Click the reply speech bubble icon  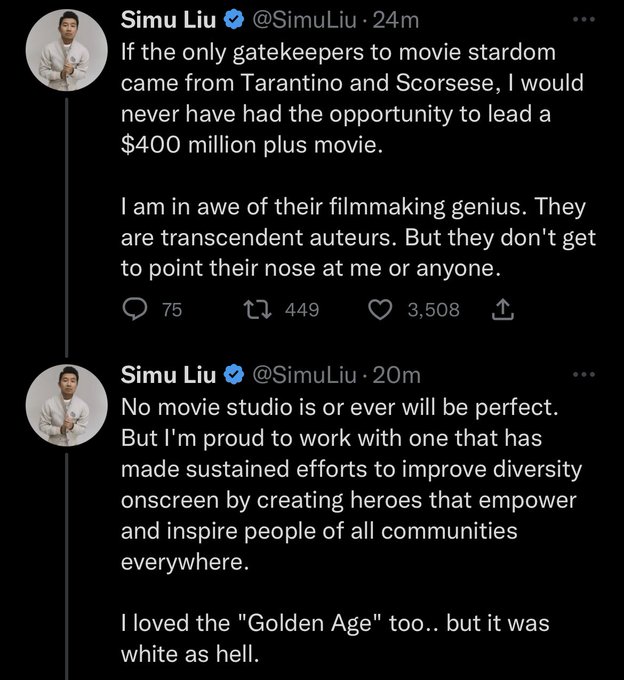(135, 311)
